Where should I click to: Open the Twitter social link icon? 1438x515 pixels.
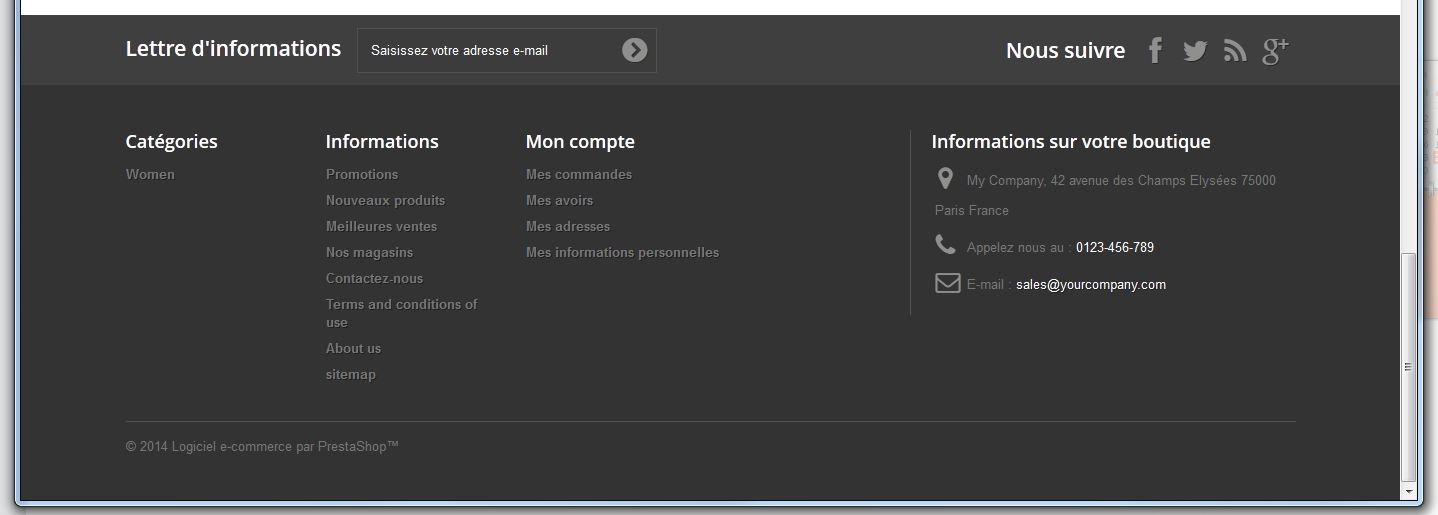coord(1195,51)
